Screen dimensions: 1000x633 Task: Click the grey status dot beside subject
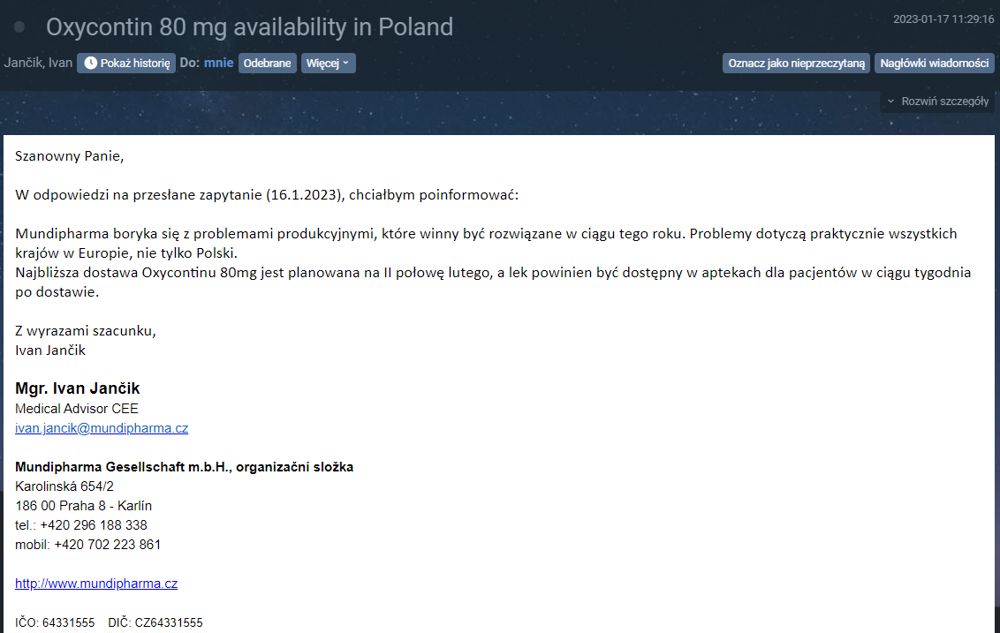pos(19,27)
